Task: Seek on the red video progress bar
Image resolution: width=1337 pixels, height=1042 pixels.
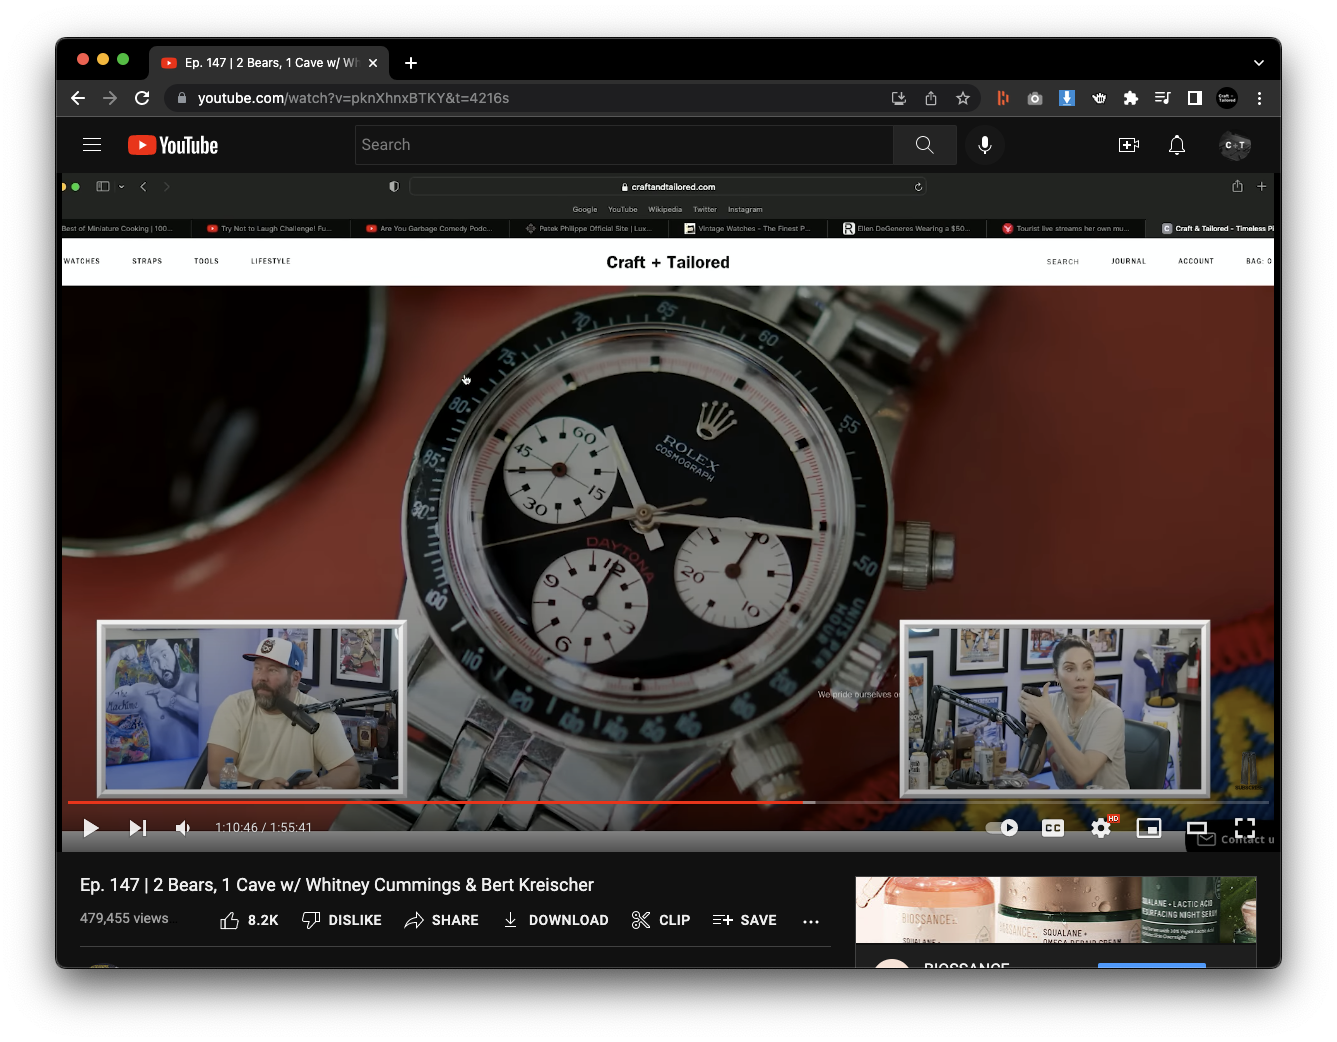Action: [x=668, y=802]
